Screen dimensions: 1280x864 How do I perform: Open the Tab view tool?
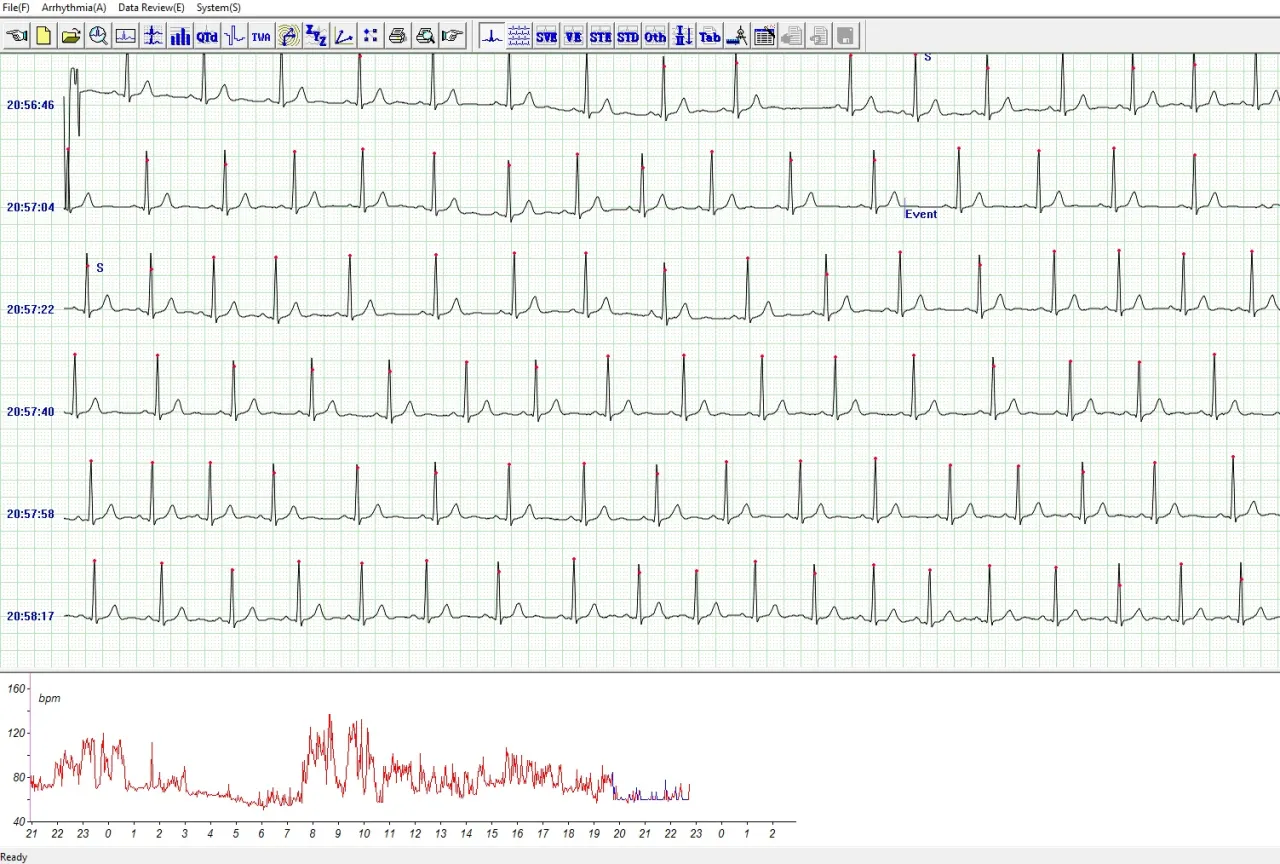[709, 36]
